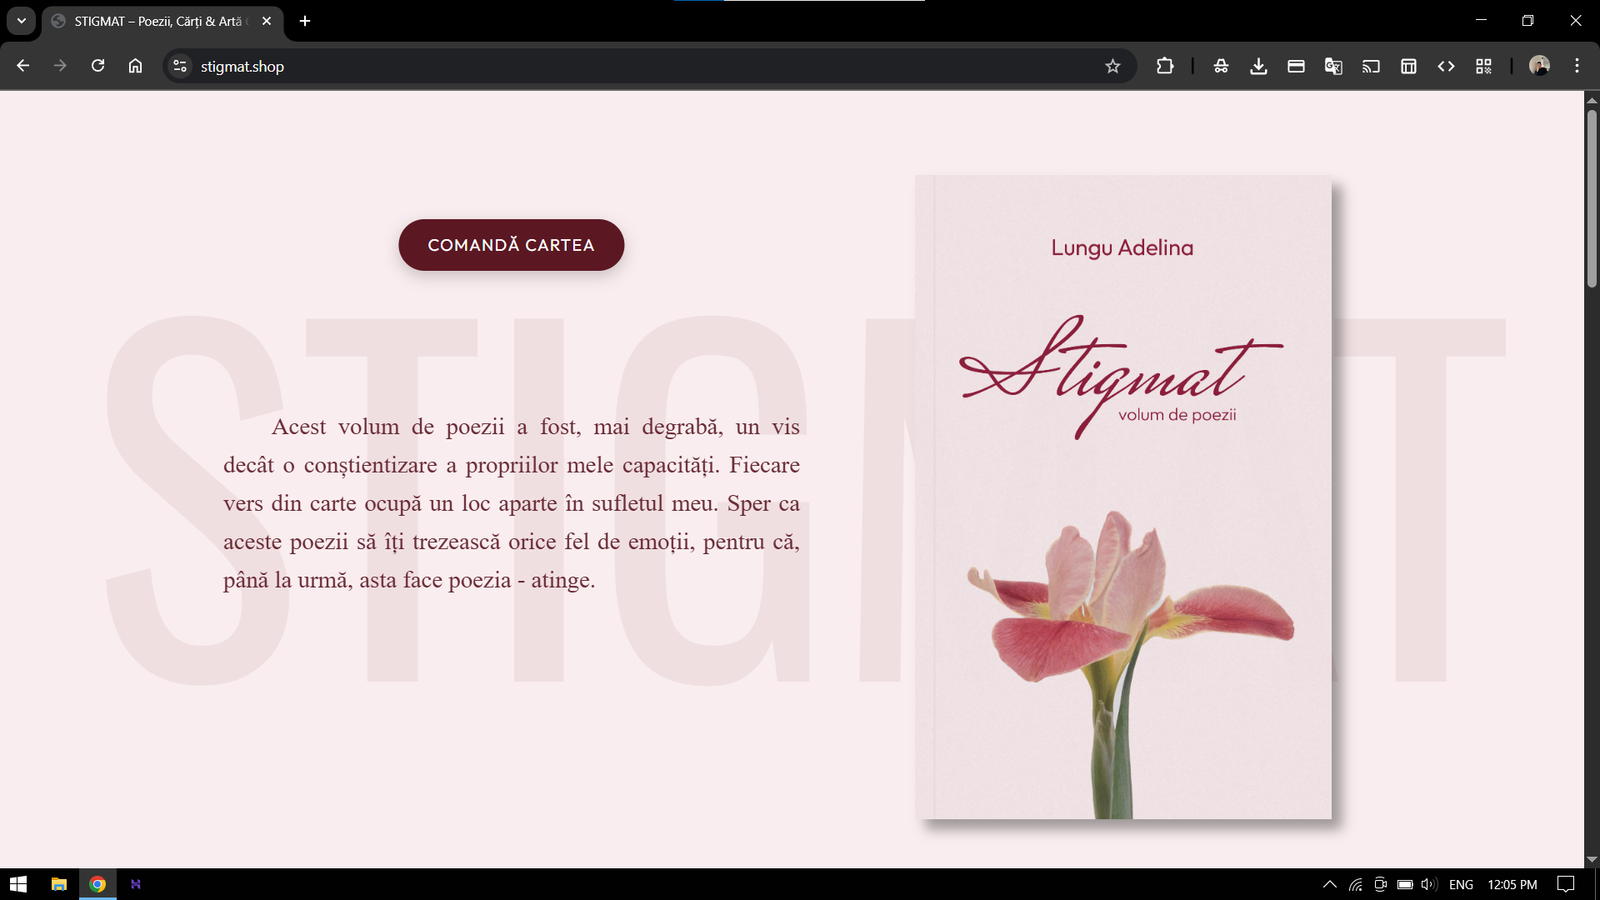Viewport: 1600px width, 900px height.
Task: Open the tab search chevron
Action: pos(21,20)
